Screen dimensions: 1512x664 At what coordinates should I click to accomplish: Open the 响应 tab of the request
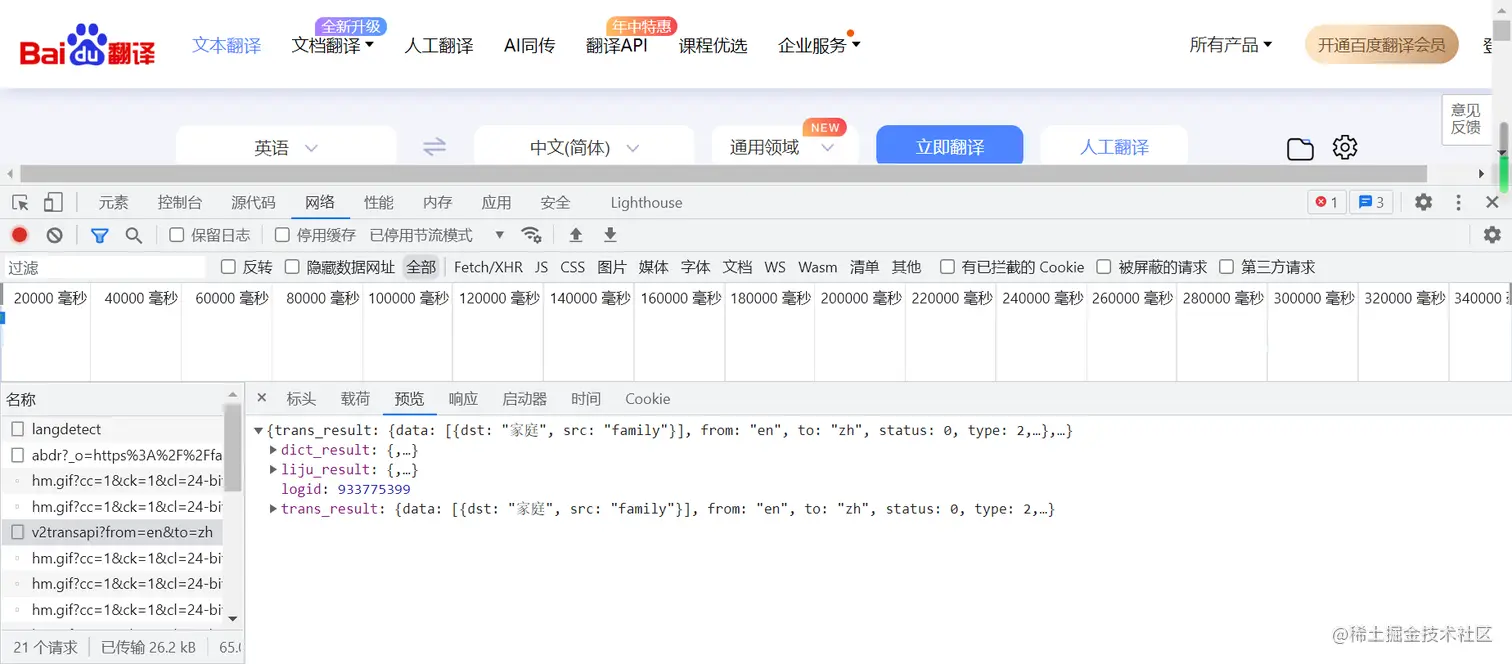463,398
